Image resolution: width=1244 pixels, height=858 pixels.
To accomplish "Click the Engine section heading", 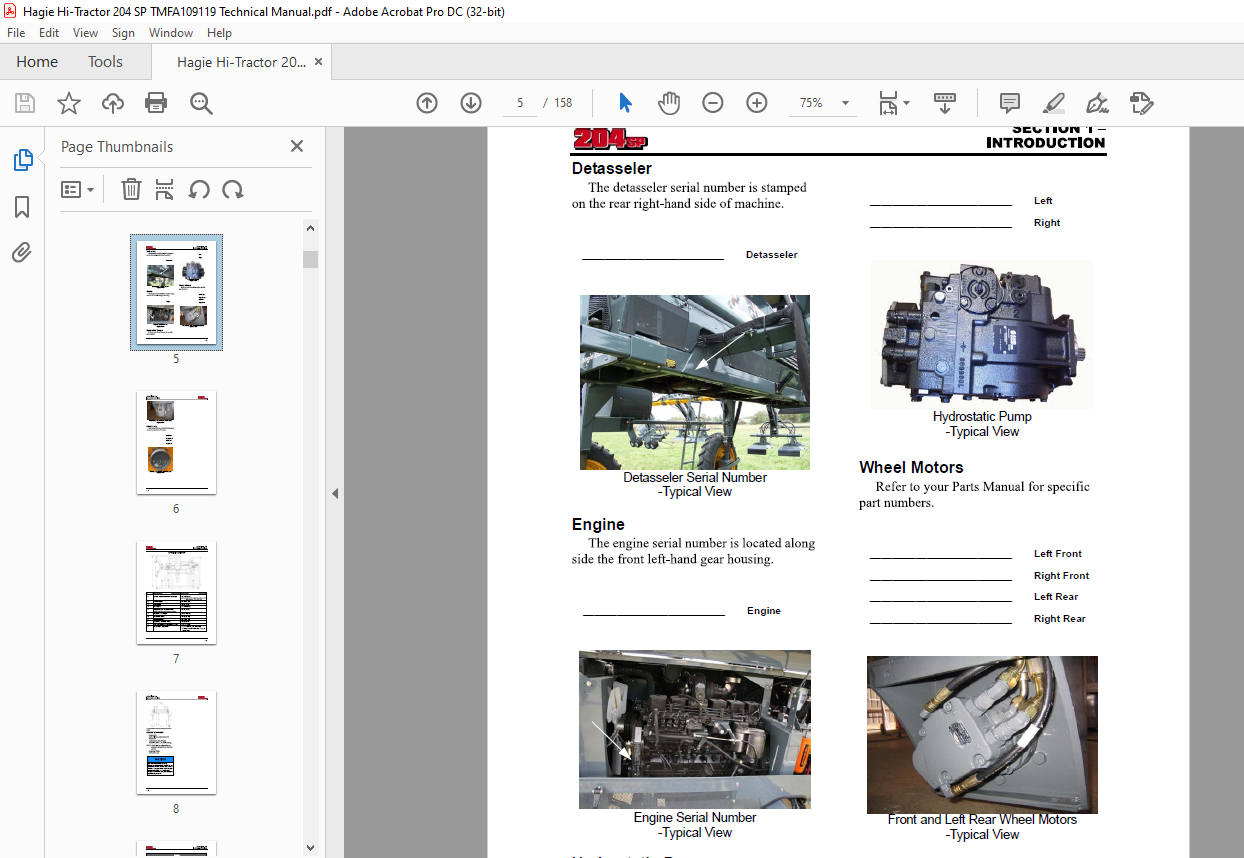I will (x=598, y=524).
